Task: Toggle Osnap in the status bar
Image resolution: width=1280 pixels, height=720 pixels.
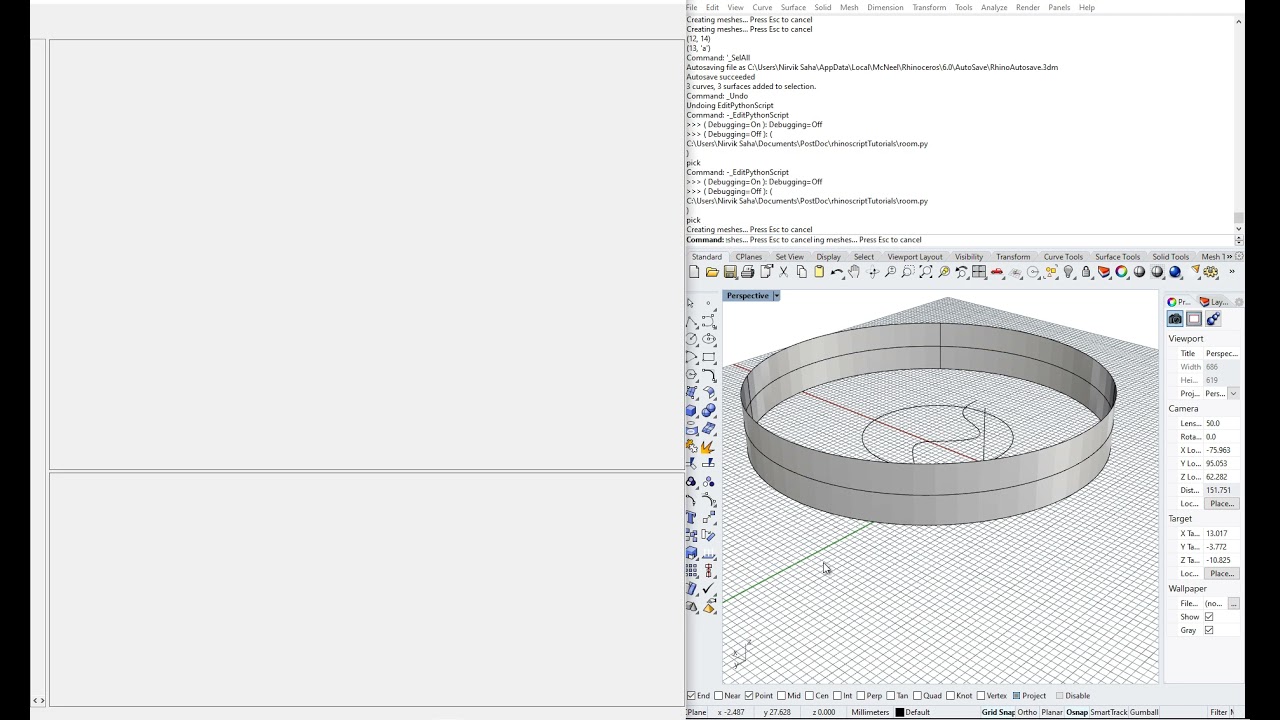Action: coord(1077,712)
